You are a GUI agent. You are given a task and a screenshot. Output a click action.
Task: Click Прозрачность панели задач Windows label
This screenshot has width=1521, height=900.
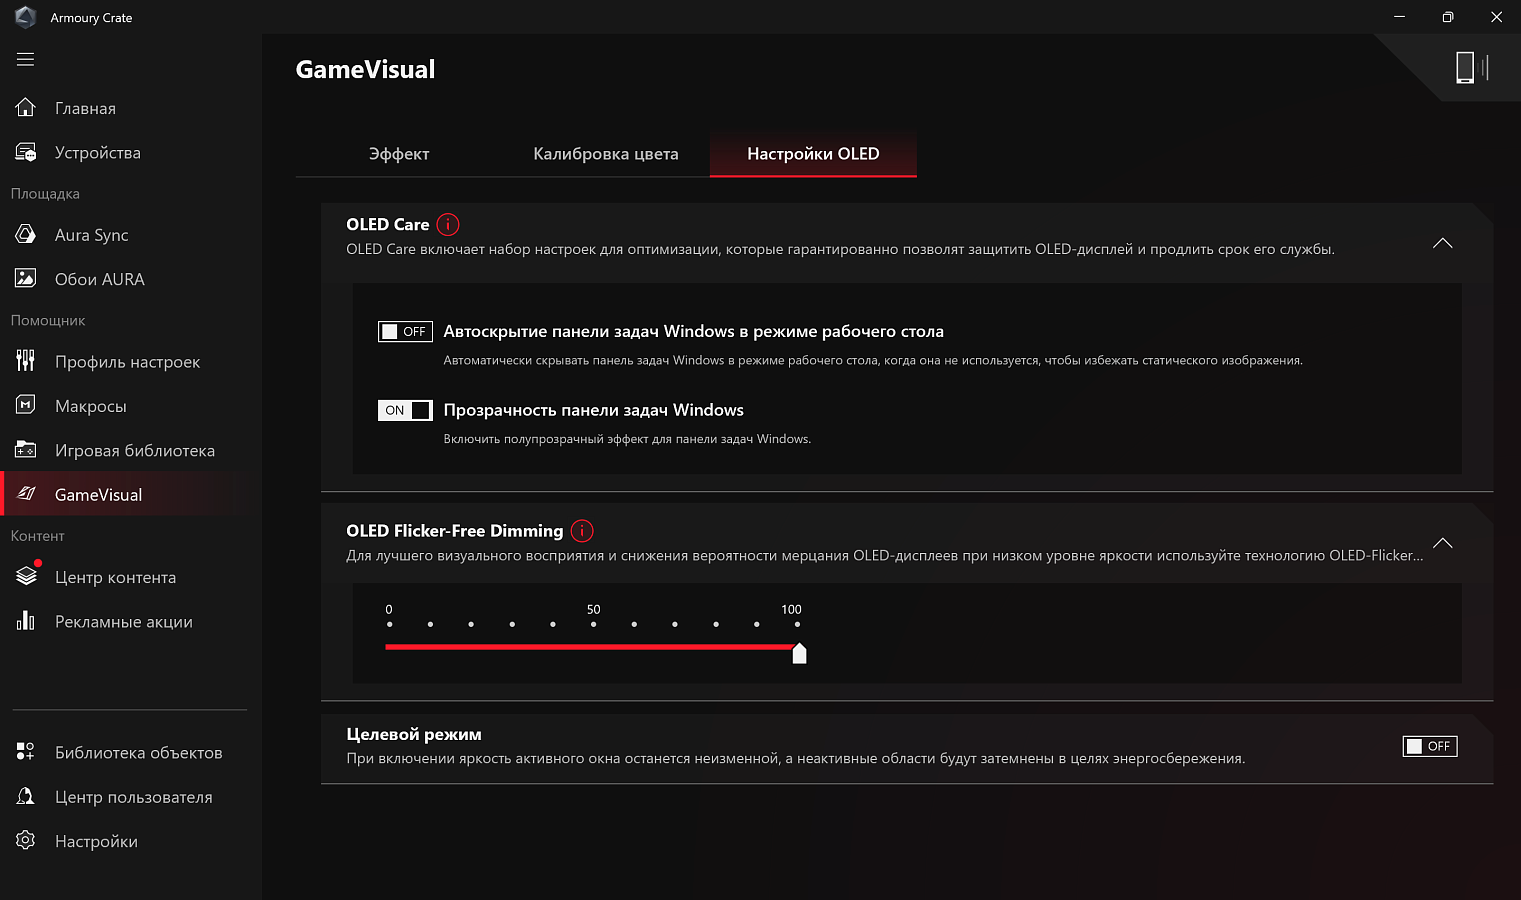594,410
